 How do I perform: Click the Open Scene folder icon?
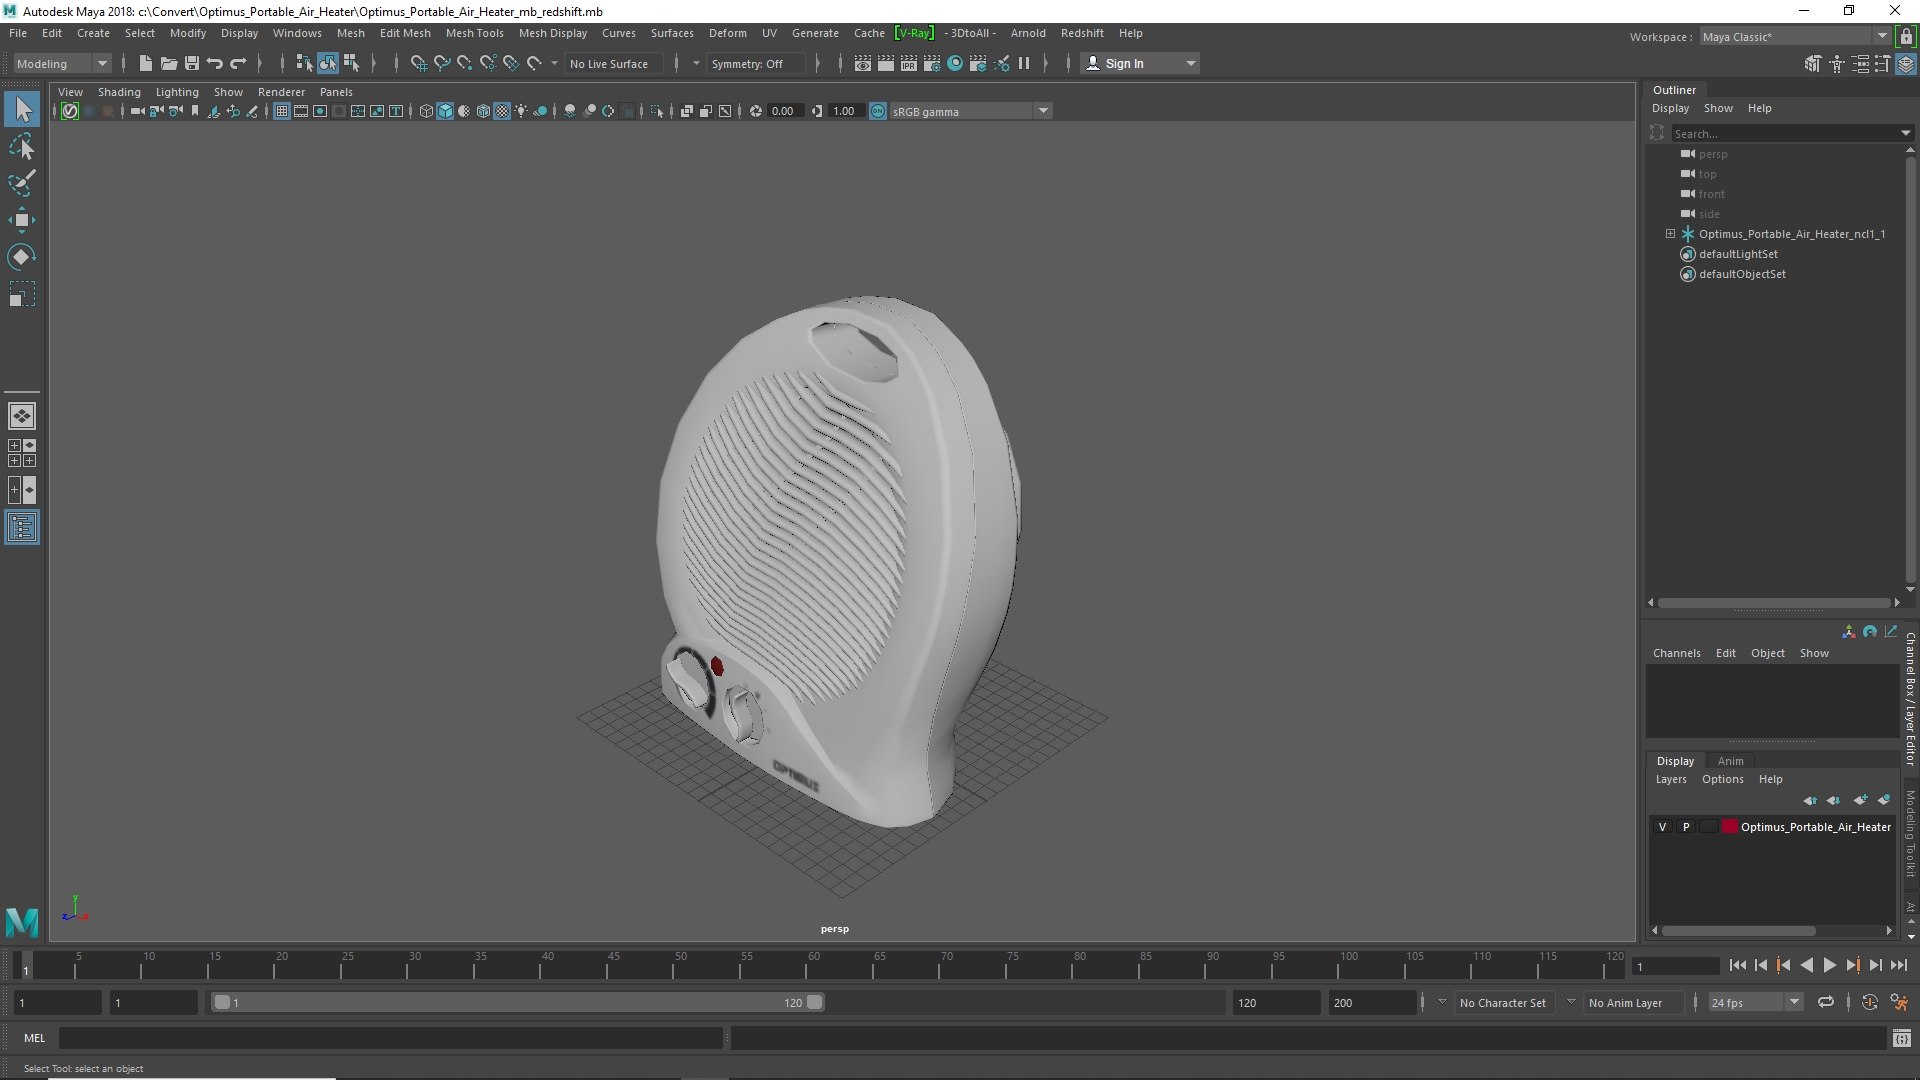coord(169,63)
